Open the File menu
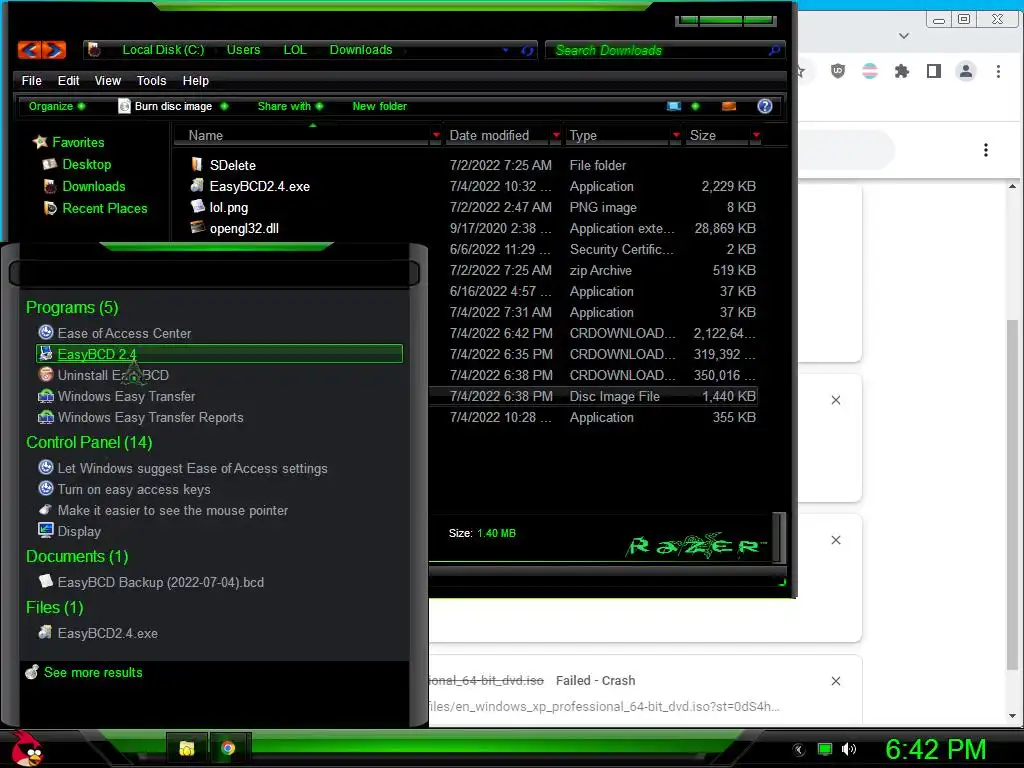This screenshot has width=1024, height=768. click(31, 80)
